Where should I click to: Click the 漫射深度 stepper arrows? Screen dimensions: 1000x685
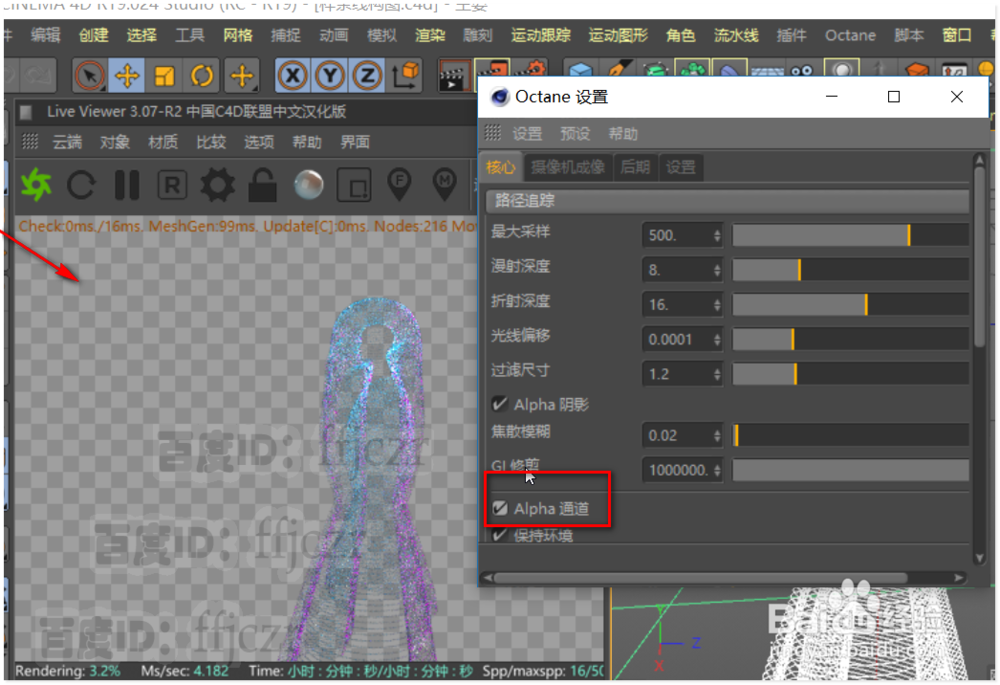(717, 270)
